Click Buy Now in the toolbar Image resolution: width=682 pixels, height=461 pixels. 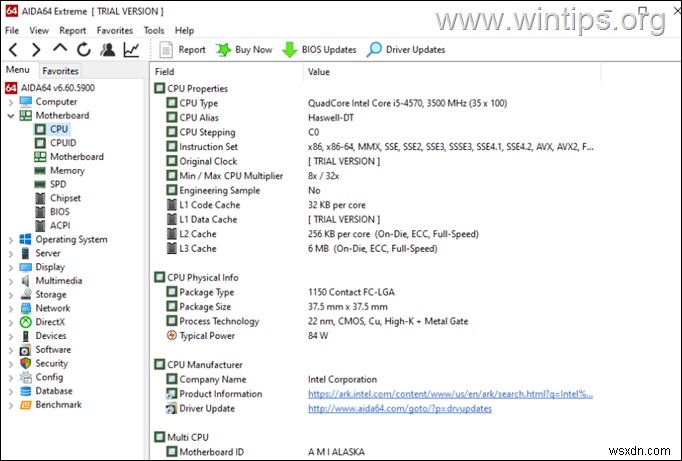[x=244, y=50]
